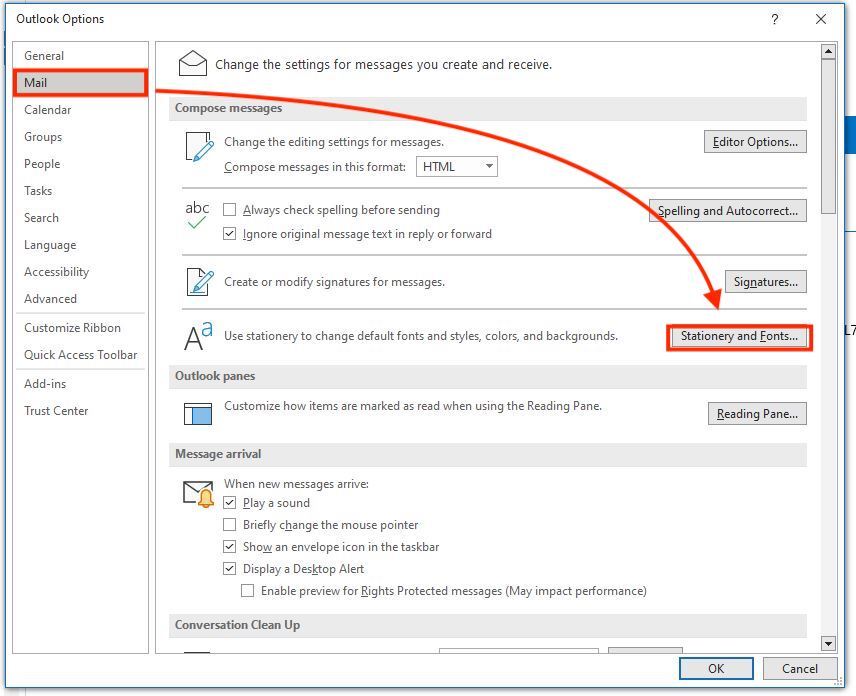Click the vertical scrollbar thumb
The width and height of the screenshot is (856, 696).
828,136
